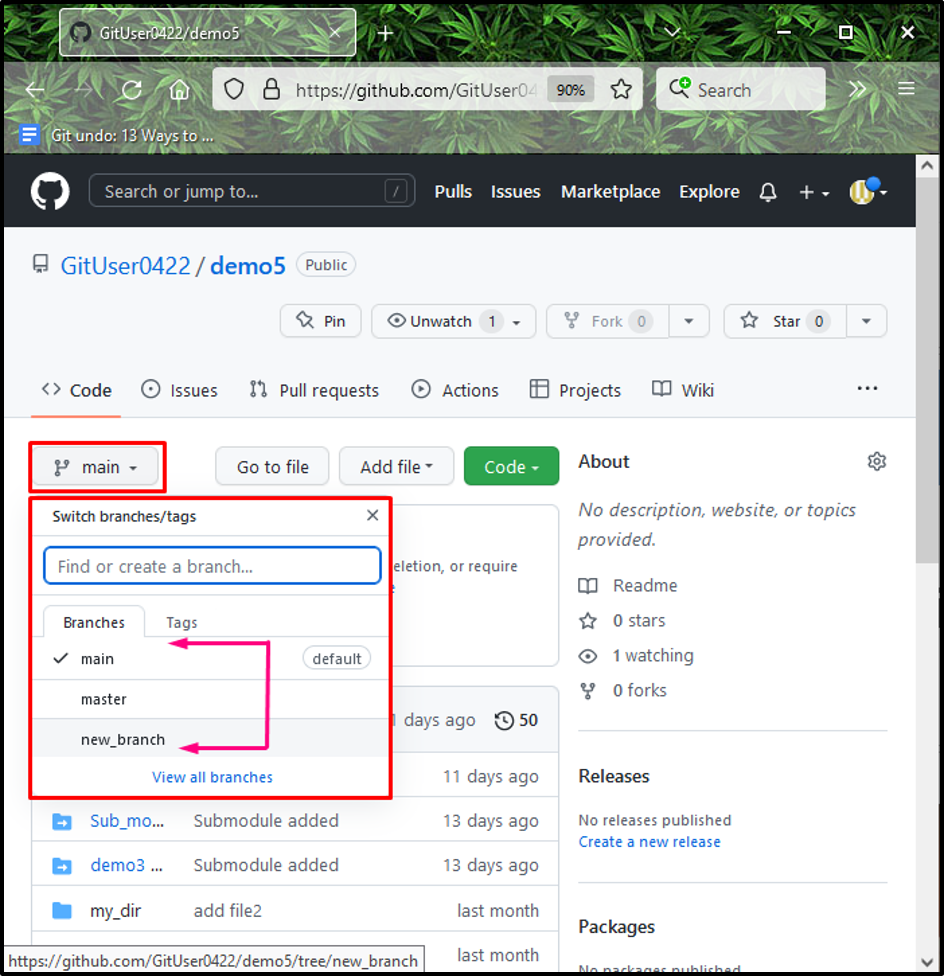The width and height of the screenshot is (944, 976).
Task: Click the Create a new release link
Action: click(x=649, y=841)
